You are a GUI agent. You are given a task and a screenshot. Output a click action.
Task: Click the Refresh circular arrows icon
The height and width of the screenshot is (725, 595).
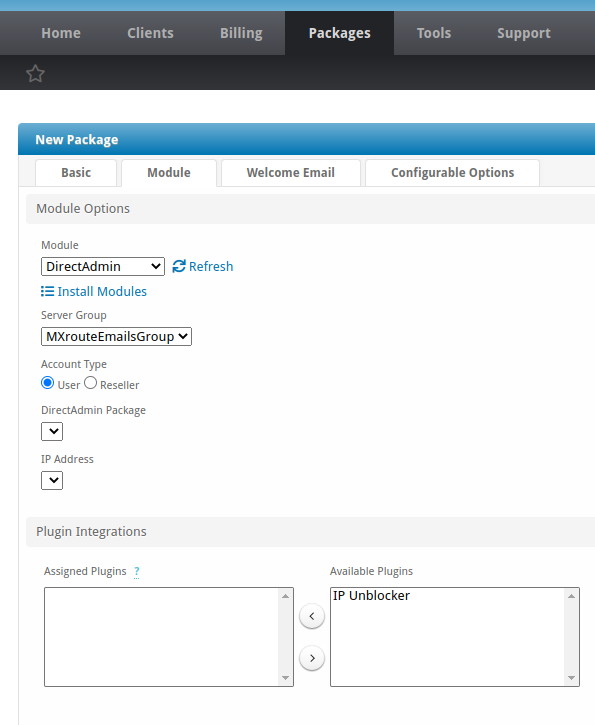pyautogui.click(x=179, y=266)
